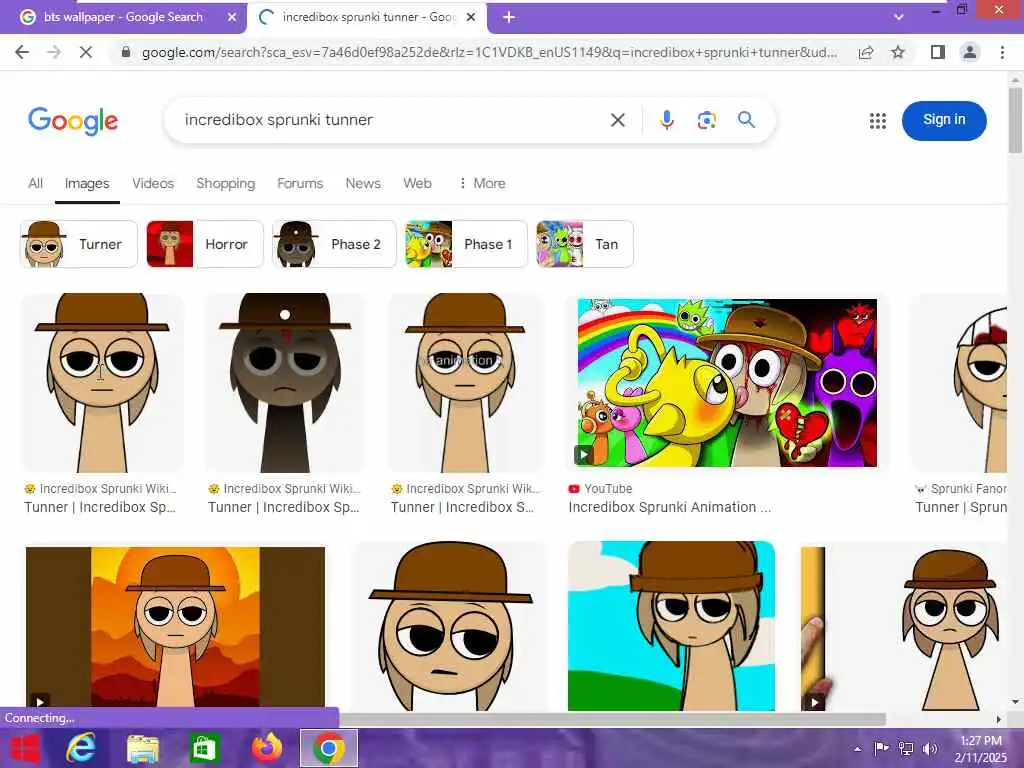Expand the More search options
Image resolution: width=1024 pixels, height=768 pixels.
482,184
